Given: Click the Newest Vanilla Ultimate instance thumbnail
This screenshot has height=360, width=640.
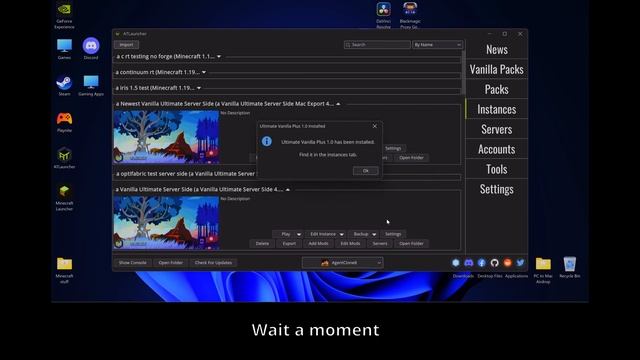Looking at the screenshot, I should (166, 137).
